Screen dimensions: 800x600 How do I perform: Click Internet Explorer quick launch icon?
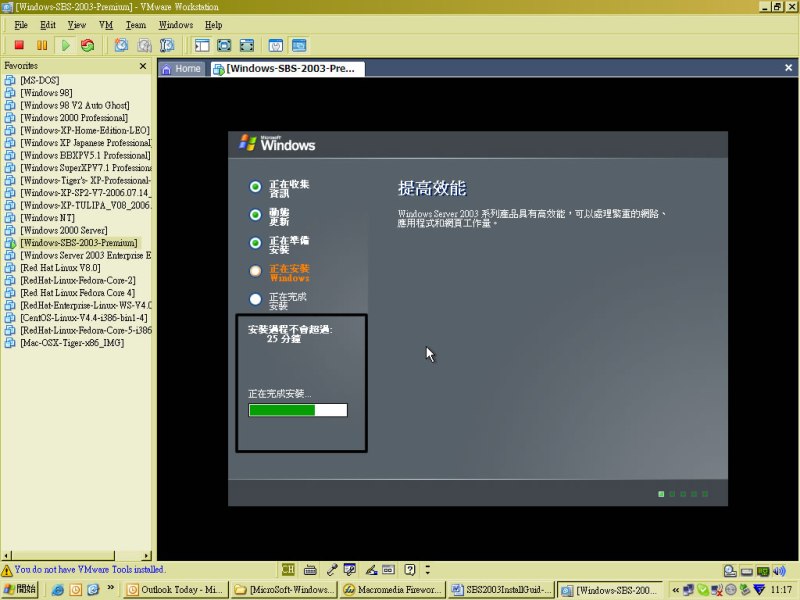[x=57, y=590]
